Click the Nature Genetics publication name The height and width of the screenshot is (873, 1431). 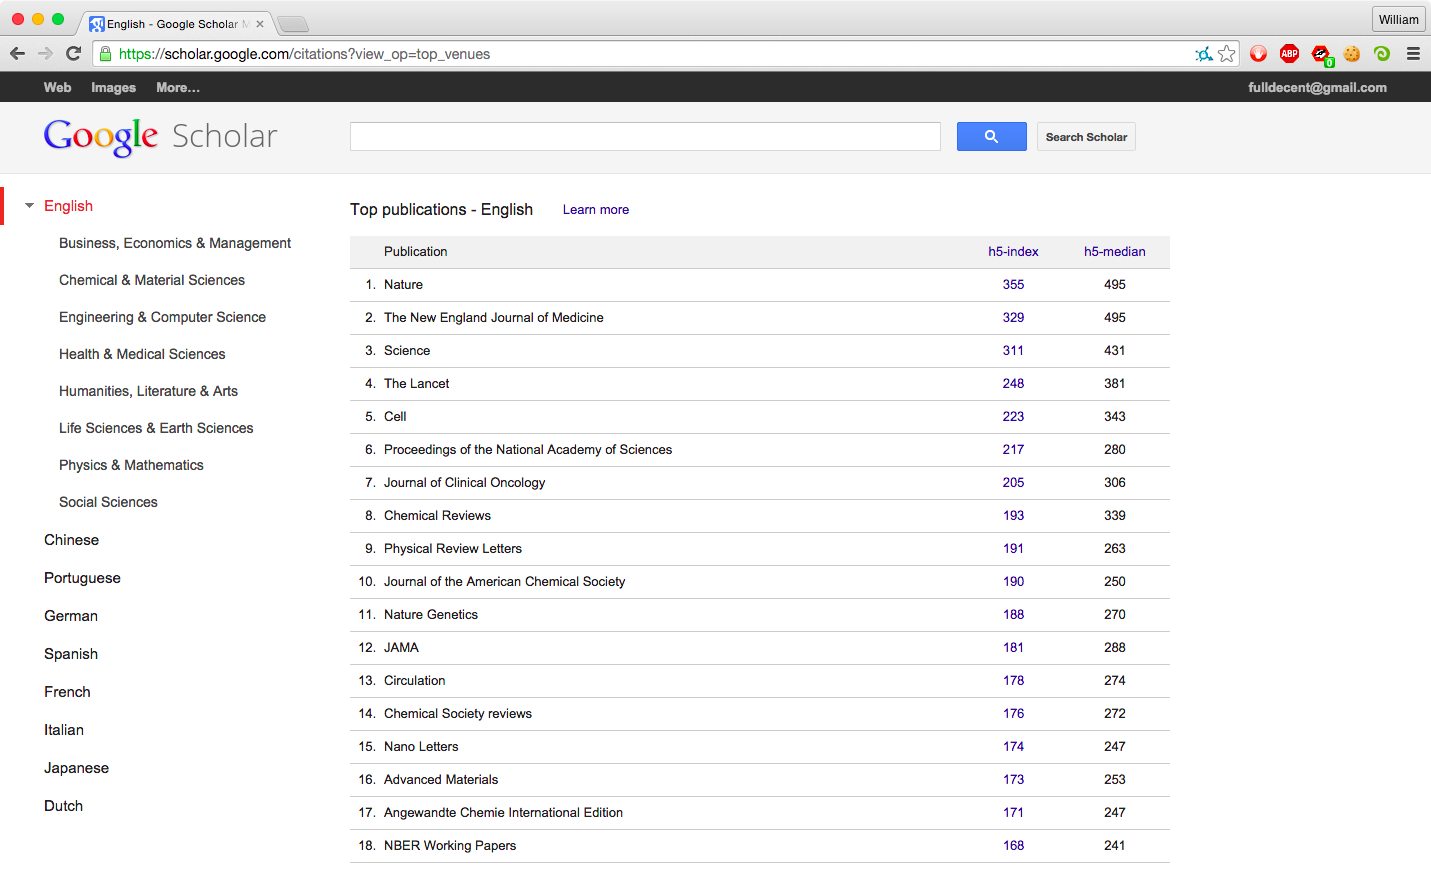[x=431, y=615]
